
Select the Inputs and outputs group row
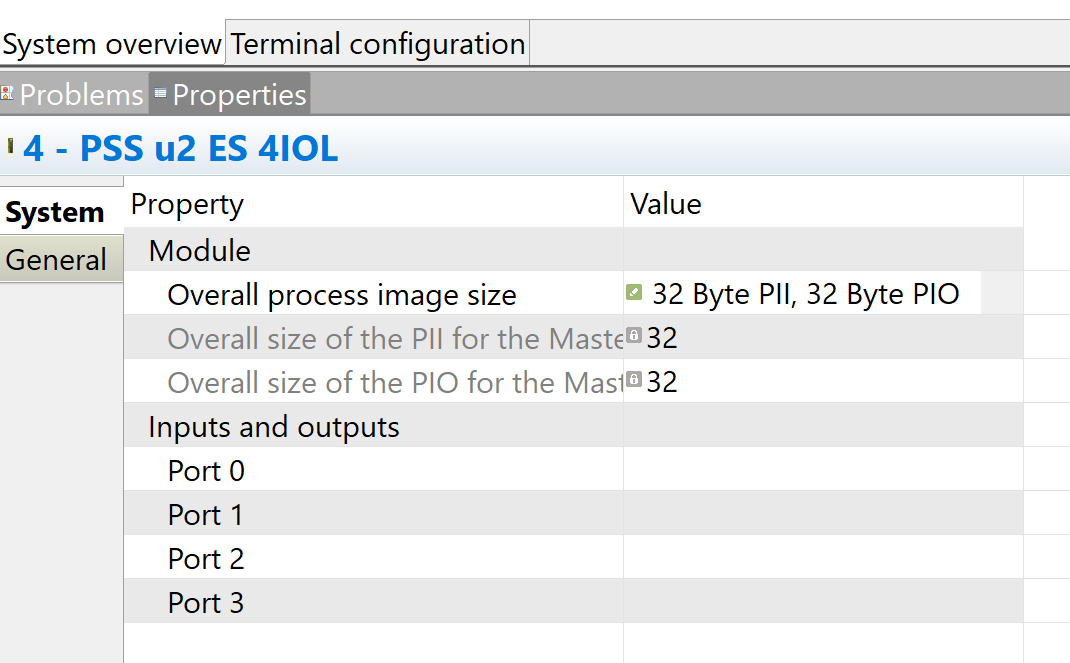[x=573, y=426]
